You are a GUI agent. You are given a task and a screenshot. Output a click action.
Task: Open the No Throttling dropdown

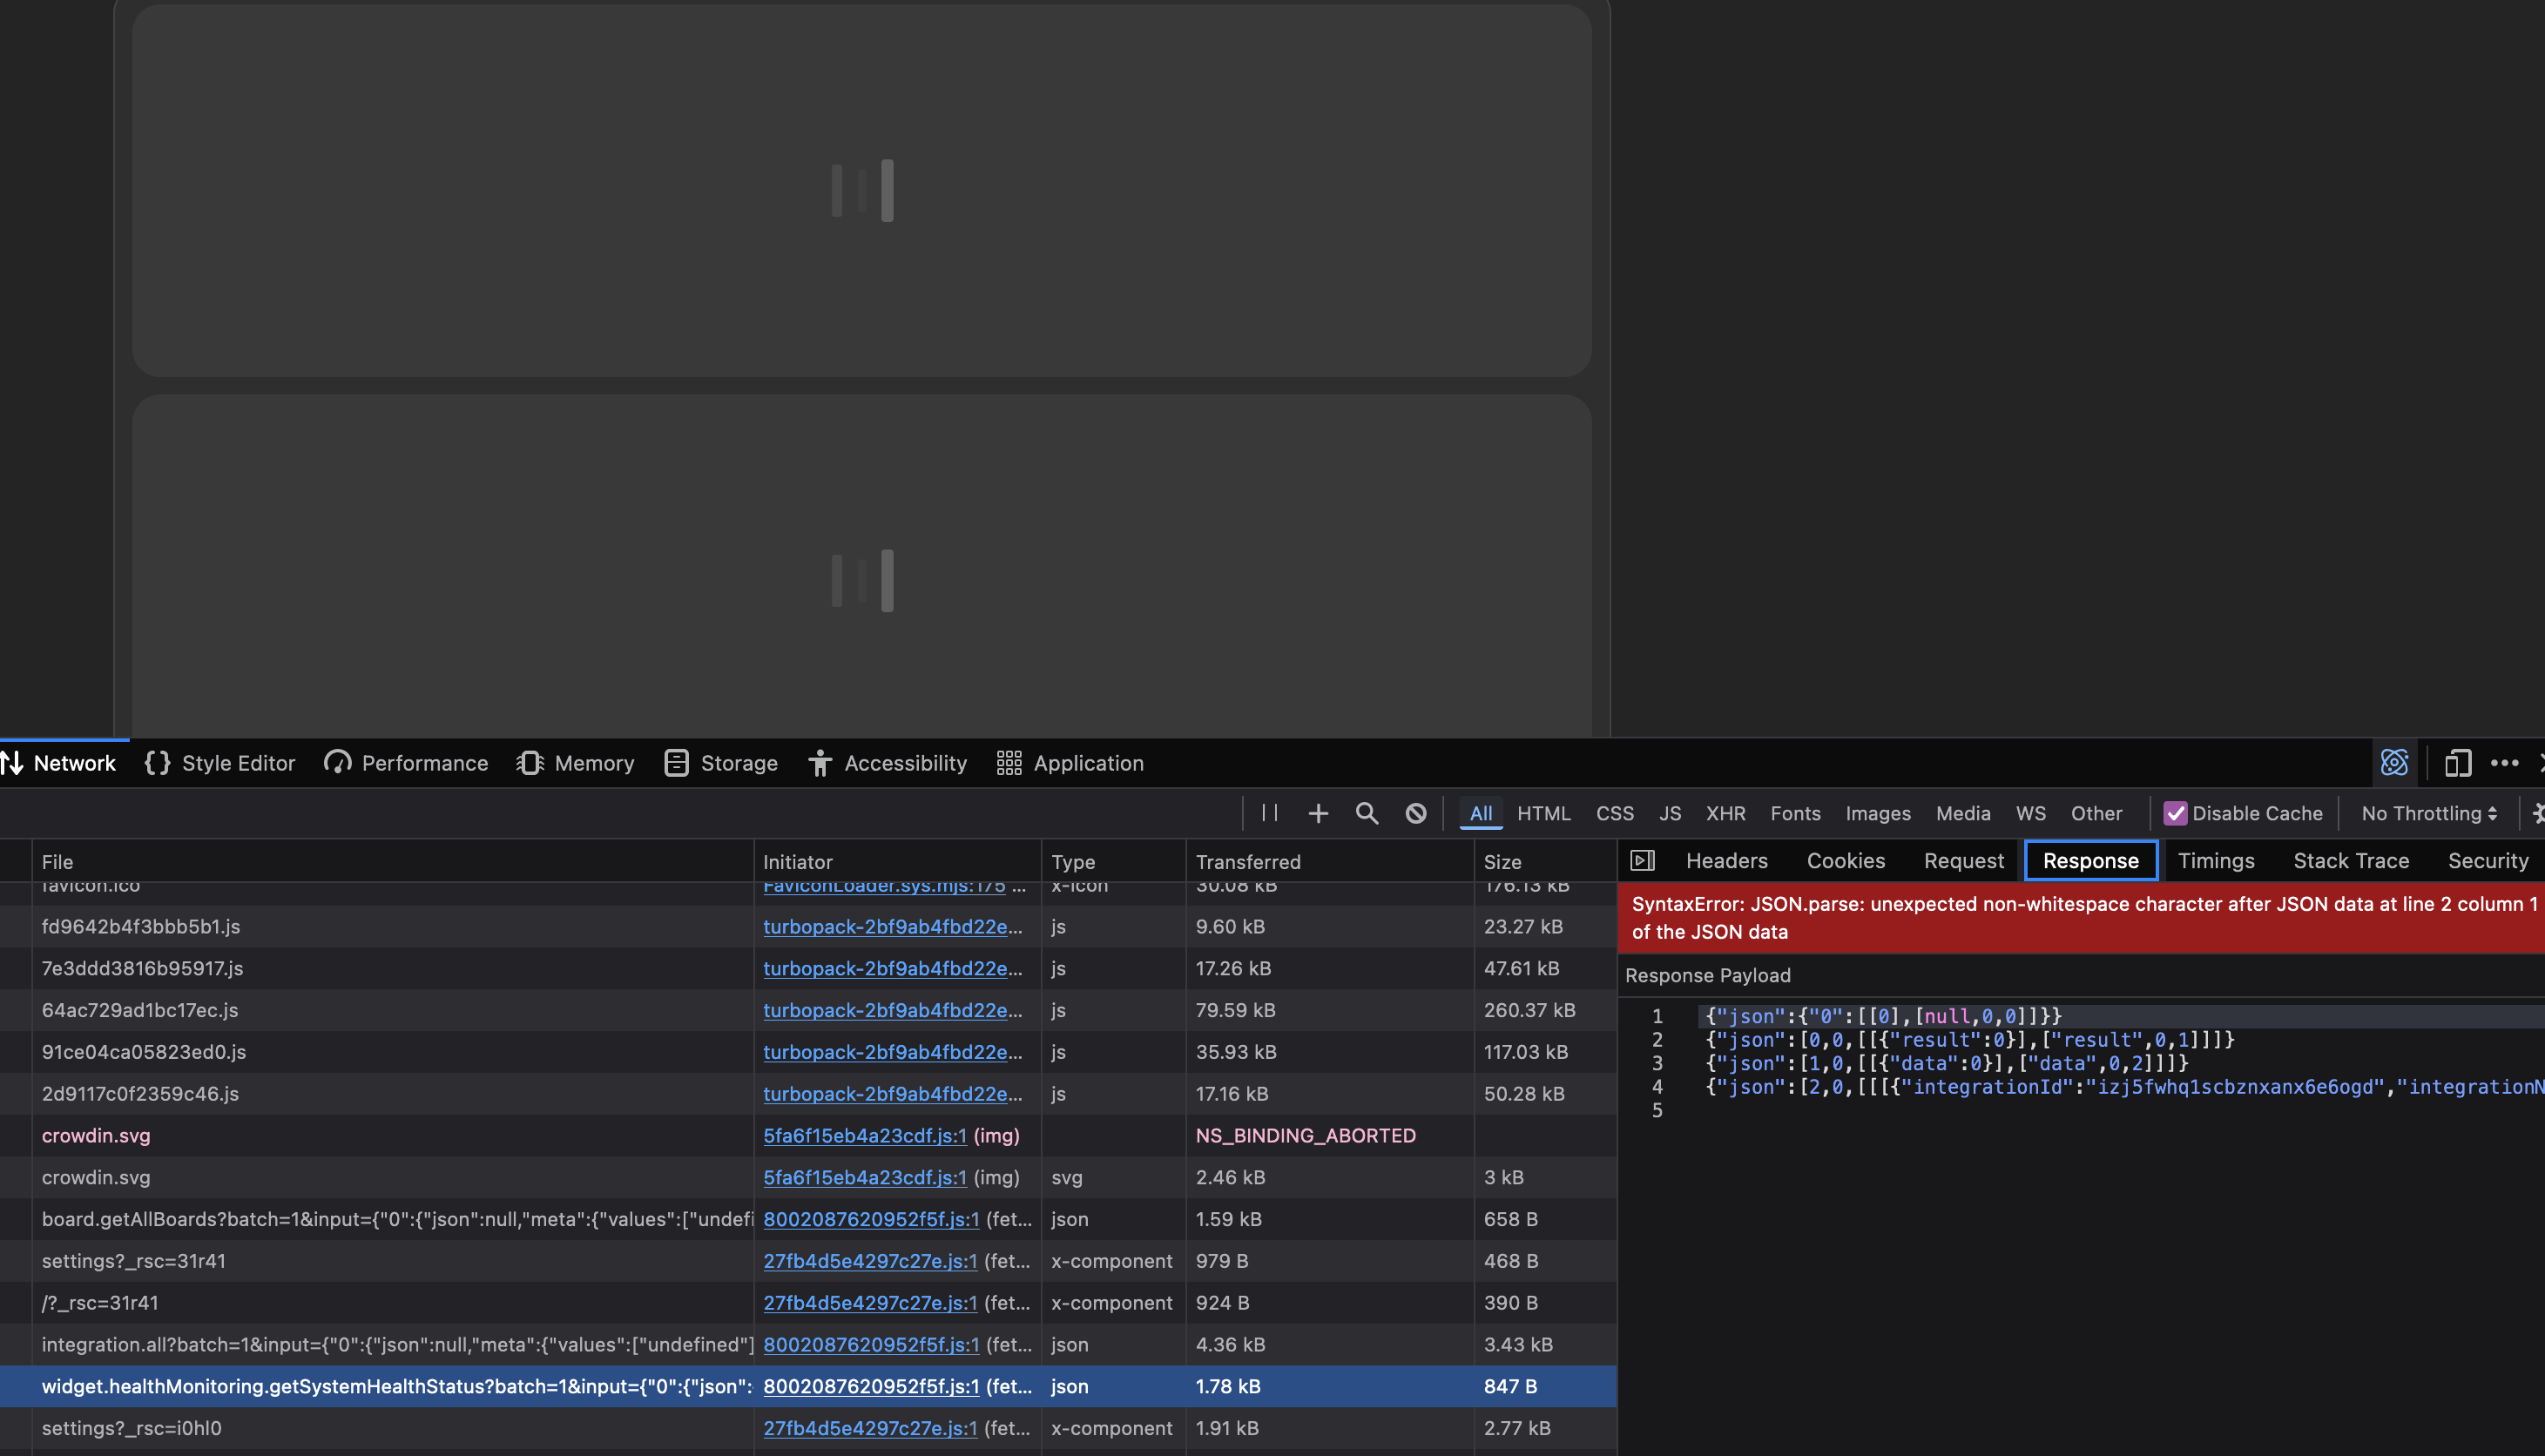2428,813
